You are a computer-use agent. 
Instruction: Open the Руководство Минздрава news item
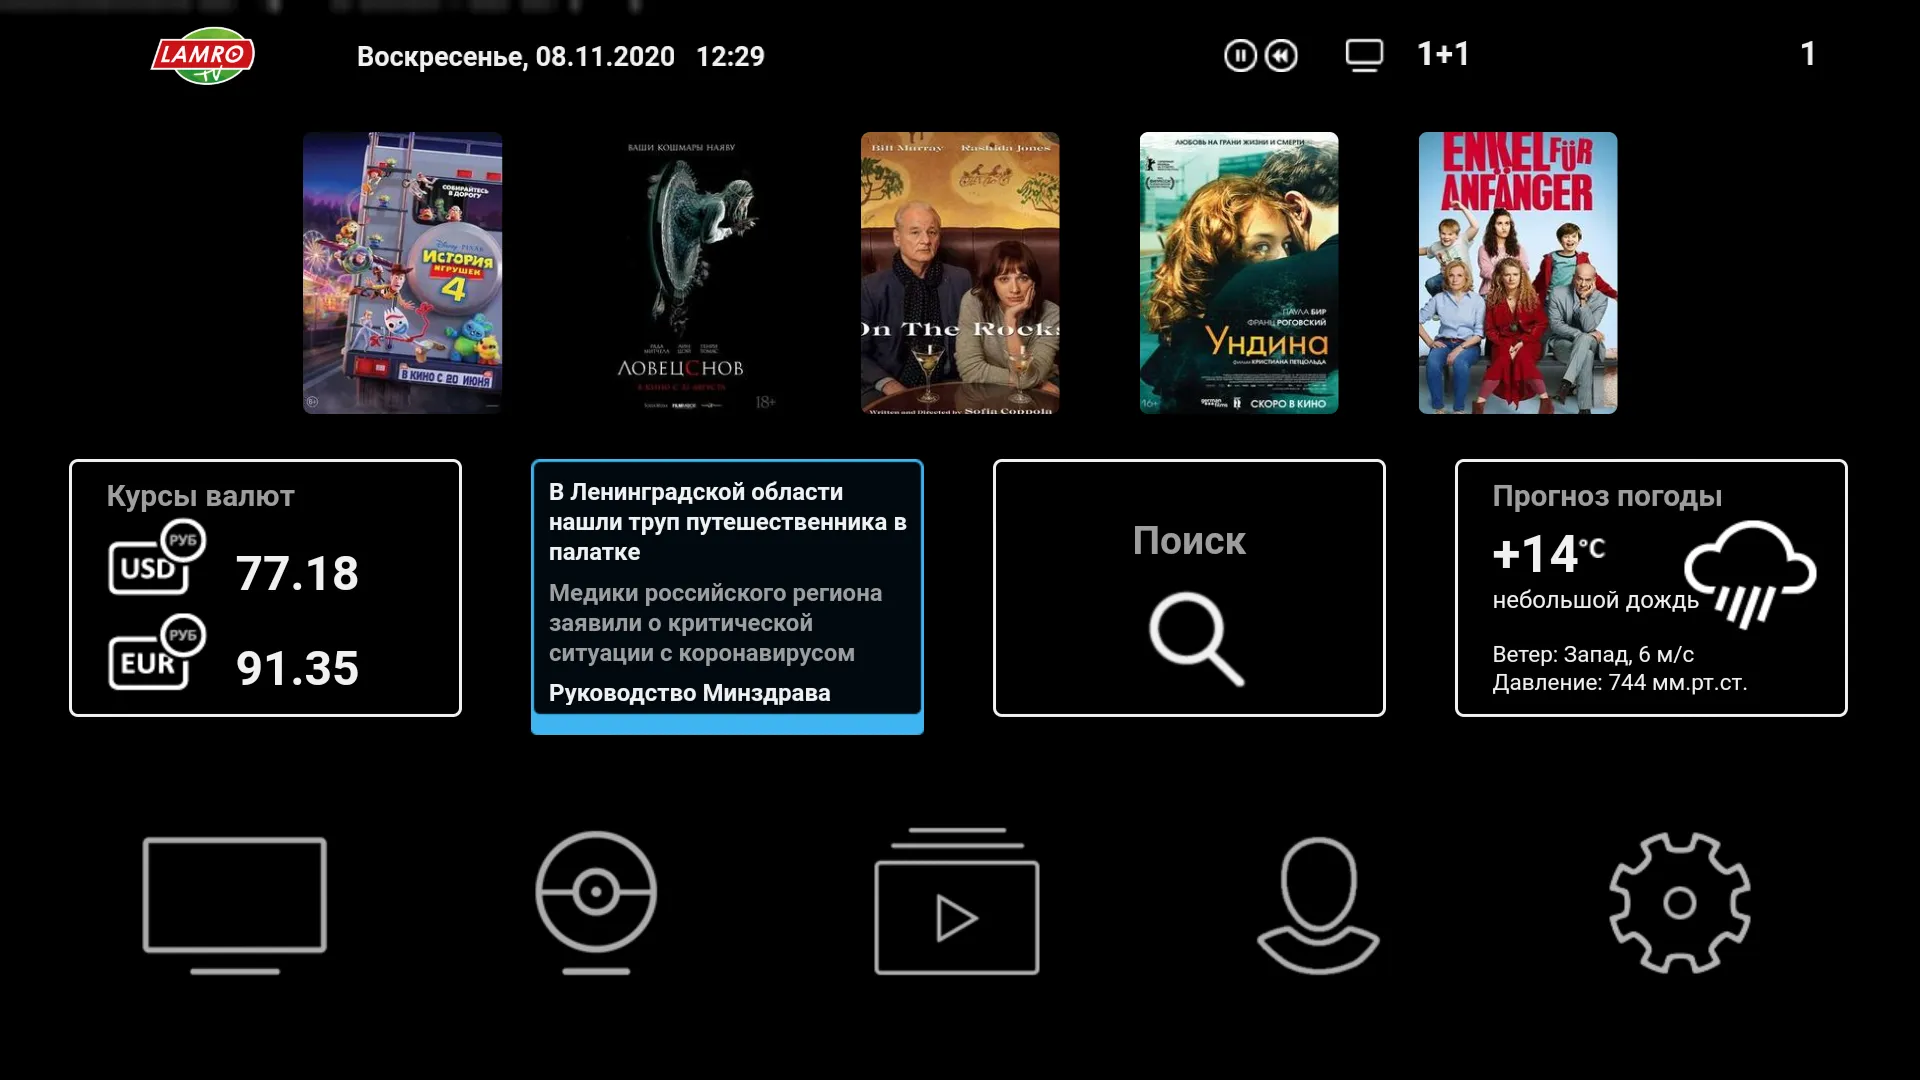[x=689, y=693]
